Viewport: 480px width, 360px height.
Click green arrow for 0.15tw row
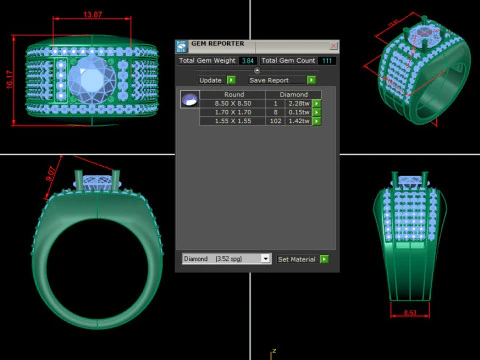pyautogui.click(x=316, y=112)
